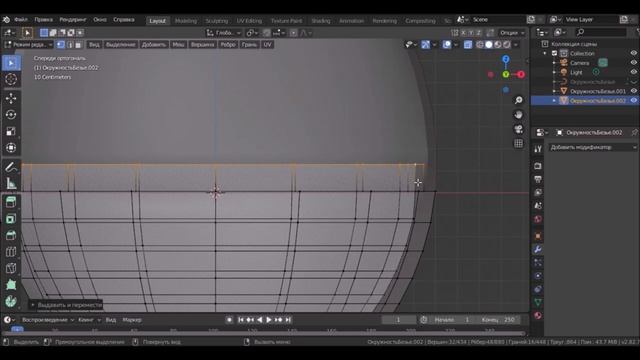Select the Poly Build tool
The height and width of the screenshot is (360, 640).
11,284
